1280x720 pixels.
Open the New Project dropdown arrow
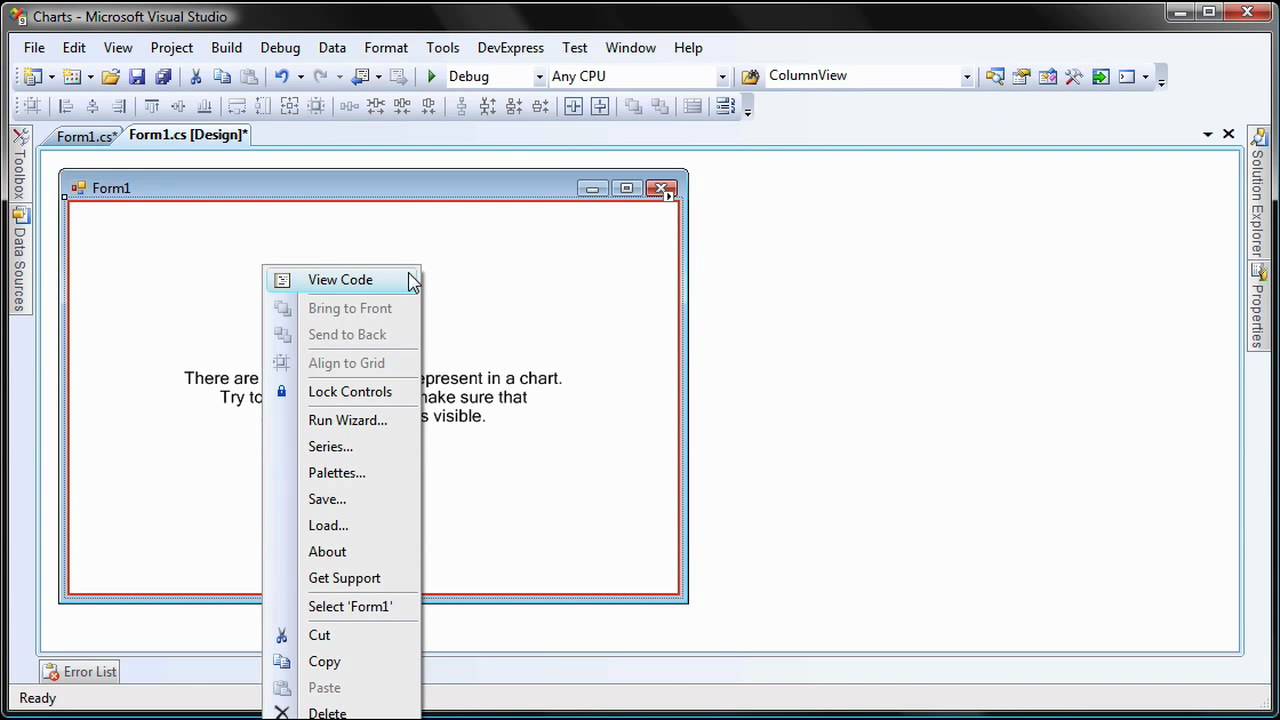point(51,76)
